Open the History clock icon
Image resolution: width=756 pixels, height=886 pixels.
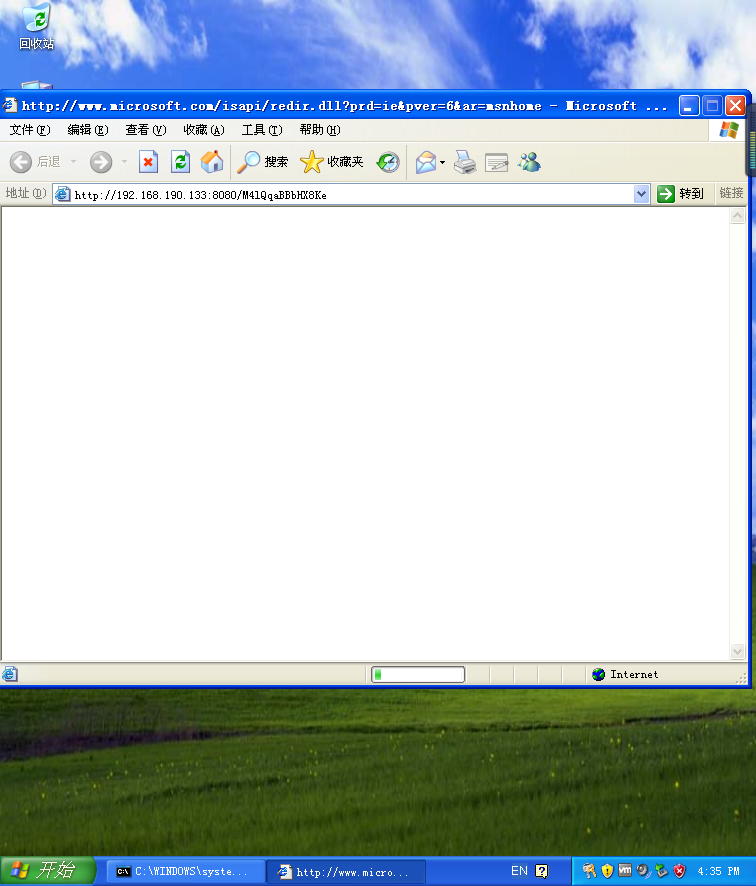pyautogui.click(x=388, y=162)
